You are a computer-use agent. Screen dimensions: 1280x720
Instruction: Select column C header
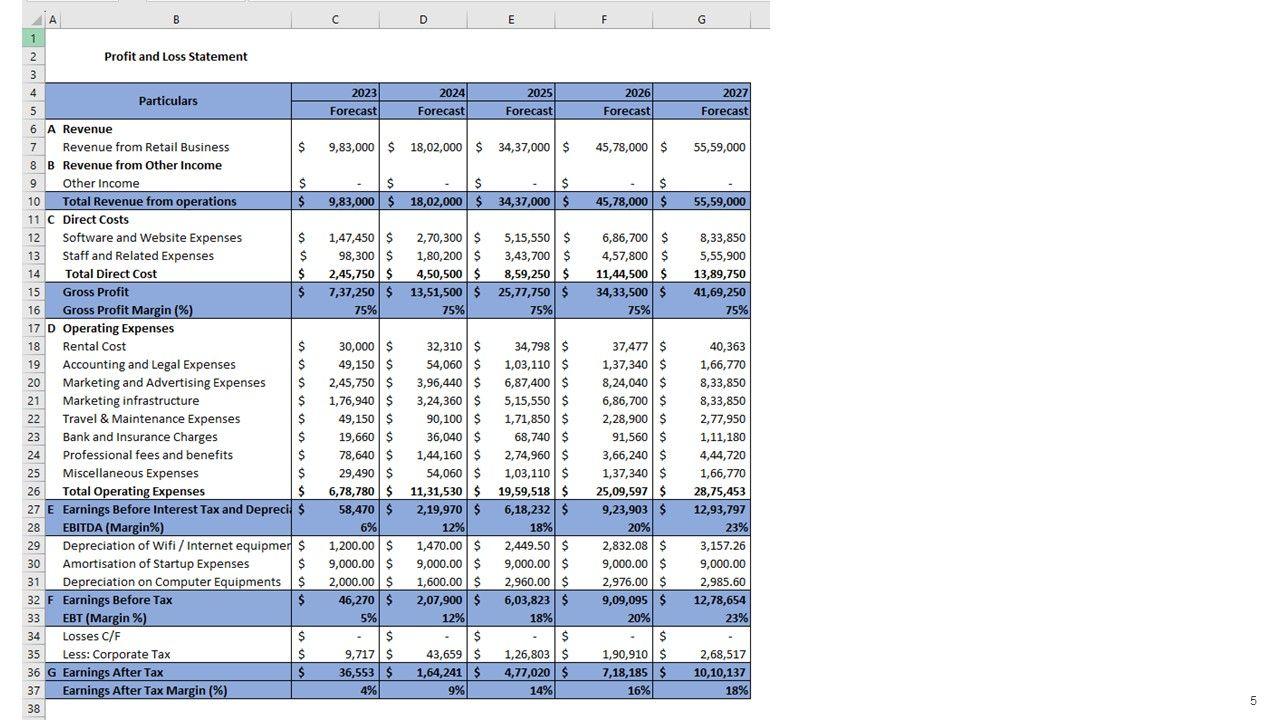[x=335, y=20]
